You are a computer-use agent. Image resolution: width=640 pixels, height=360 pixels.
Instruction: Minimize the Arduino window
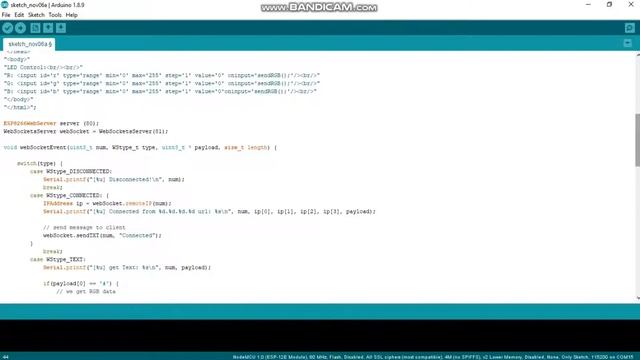click(588, 4)
